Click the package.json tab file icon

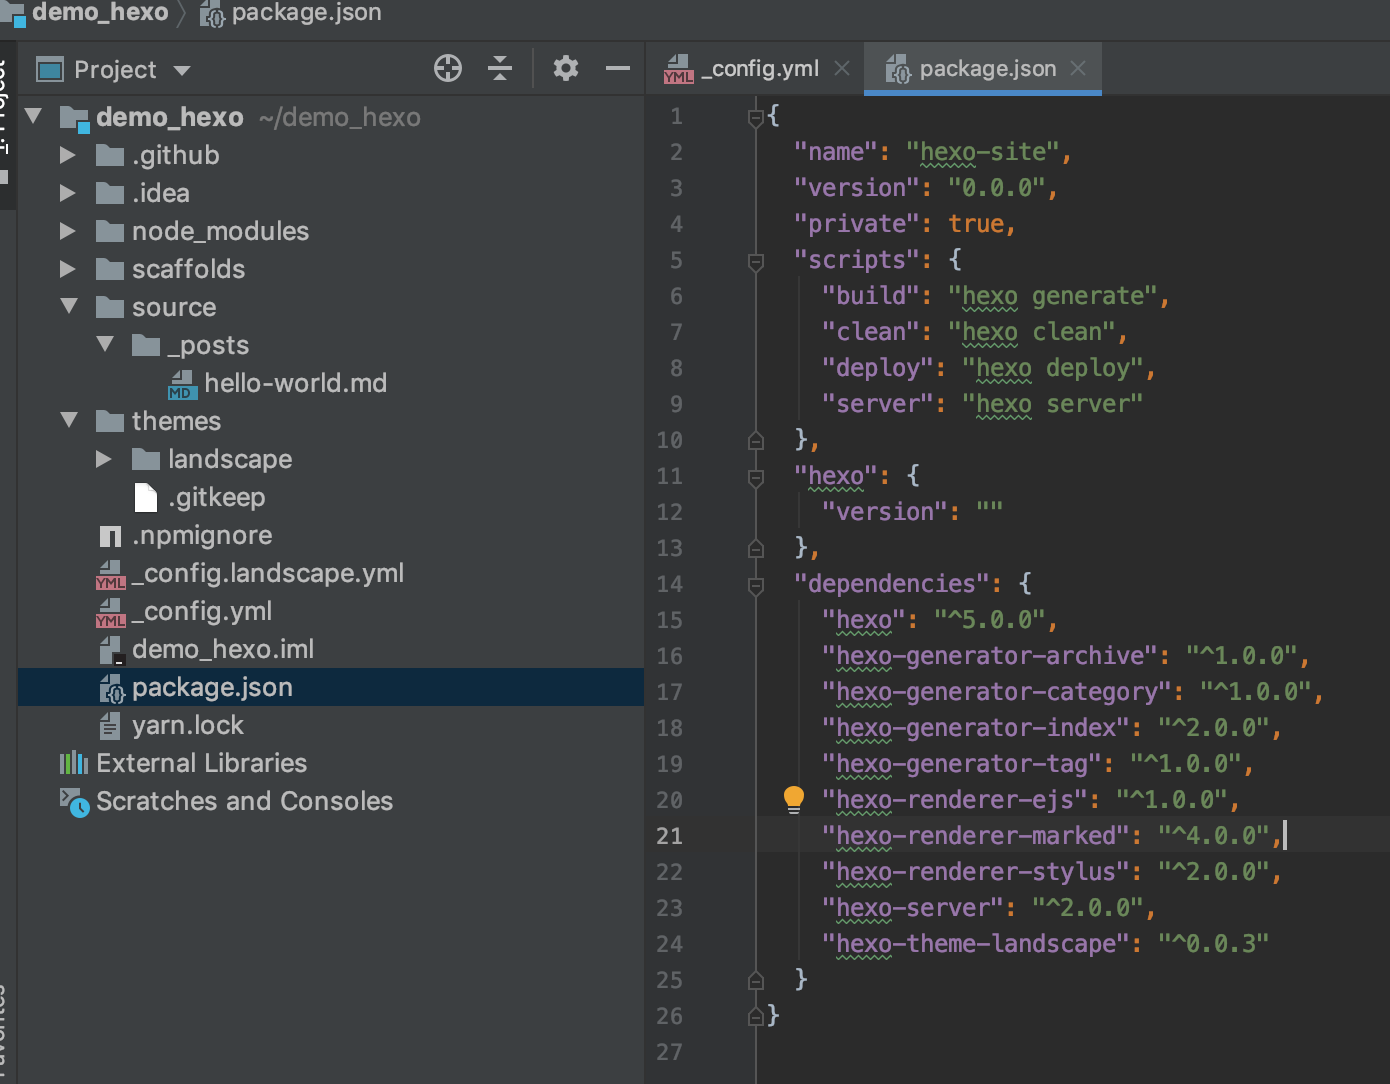[x=898, y=69]
